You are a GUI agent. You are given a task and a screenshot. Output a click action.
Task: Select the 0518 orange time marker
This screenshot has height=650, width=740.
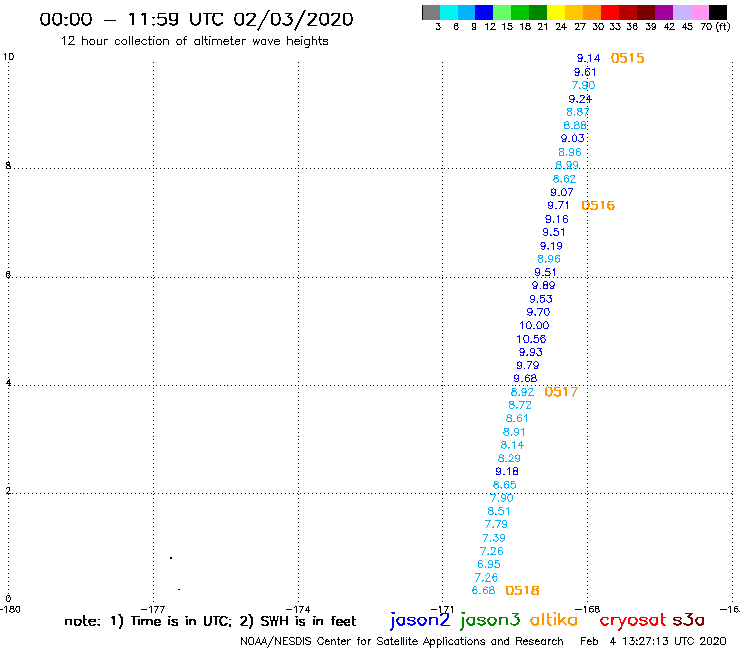[x=522, y=591]
